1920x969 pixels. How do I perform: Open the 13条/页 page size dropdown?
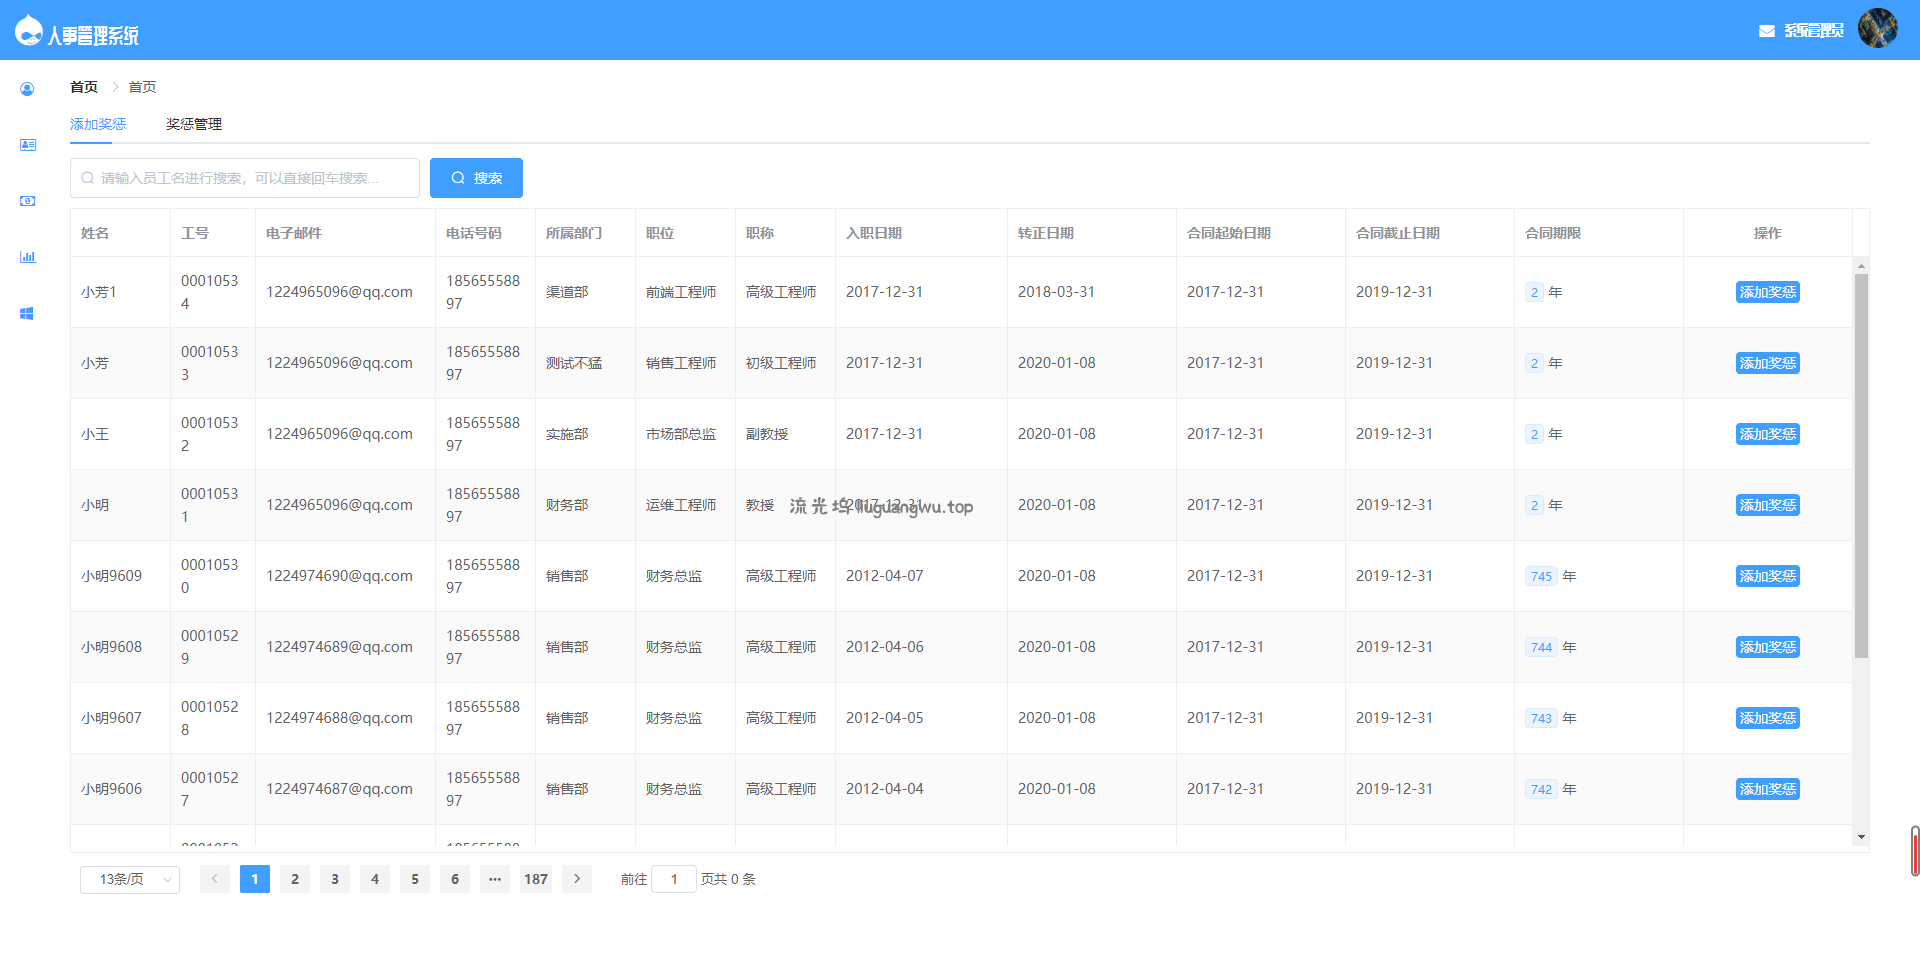coord(129,879)
